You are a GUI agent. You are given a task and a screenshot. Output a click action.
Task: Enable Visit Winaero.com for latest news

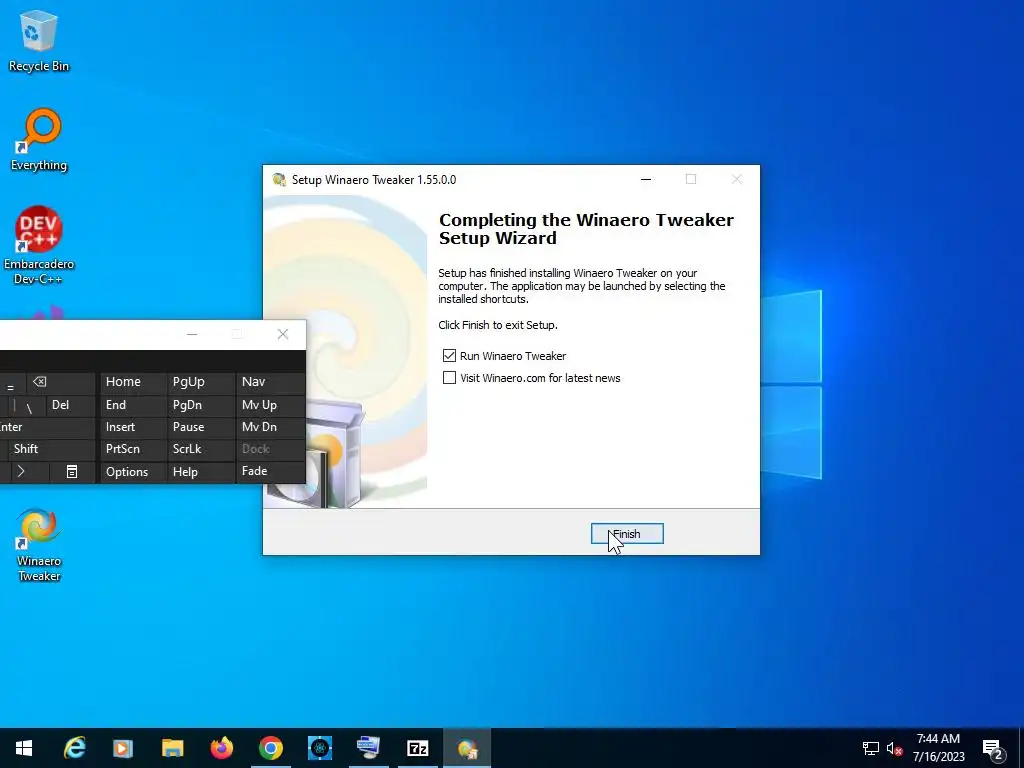pyautogui.click(x=449, y=378)
